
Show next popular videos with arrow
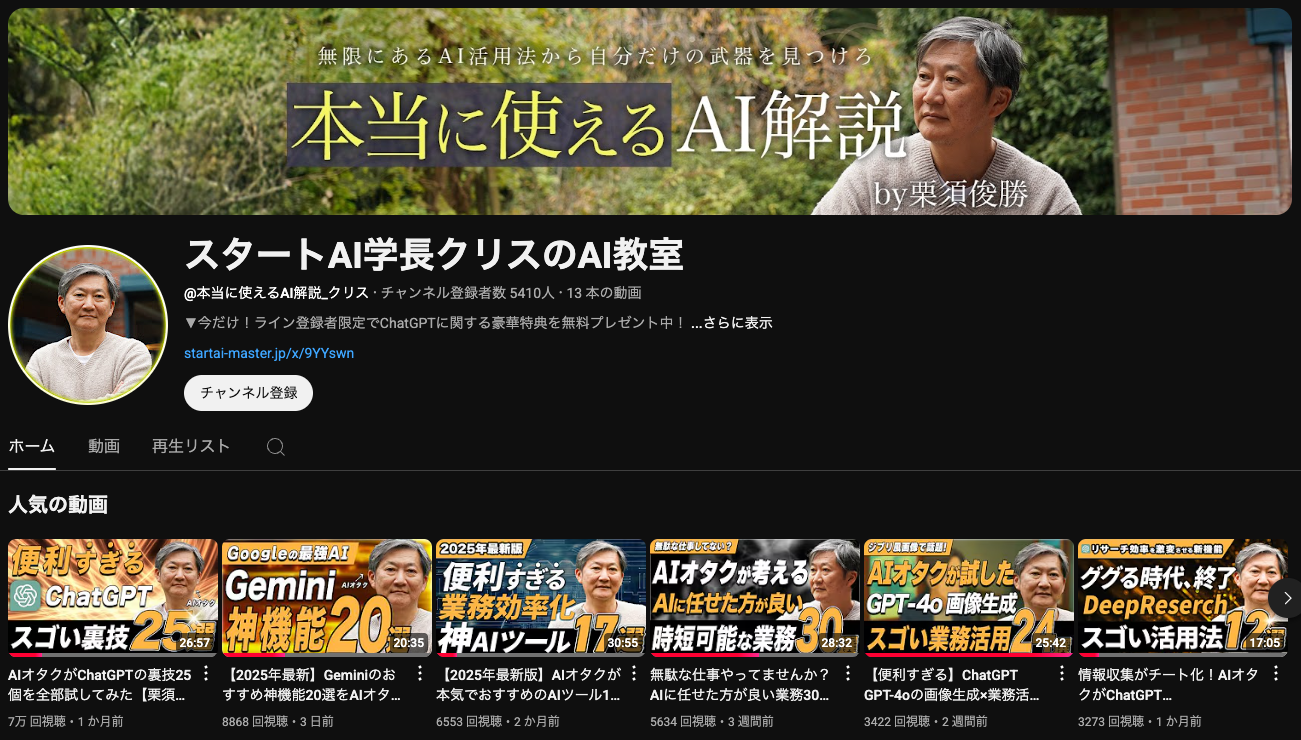(1287, 598)
